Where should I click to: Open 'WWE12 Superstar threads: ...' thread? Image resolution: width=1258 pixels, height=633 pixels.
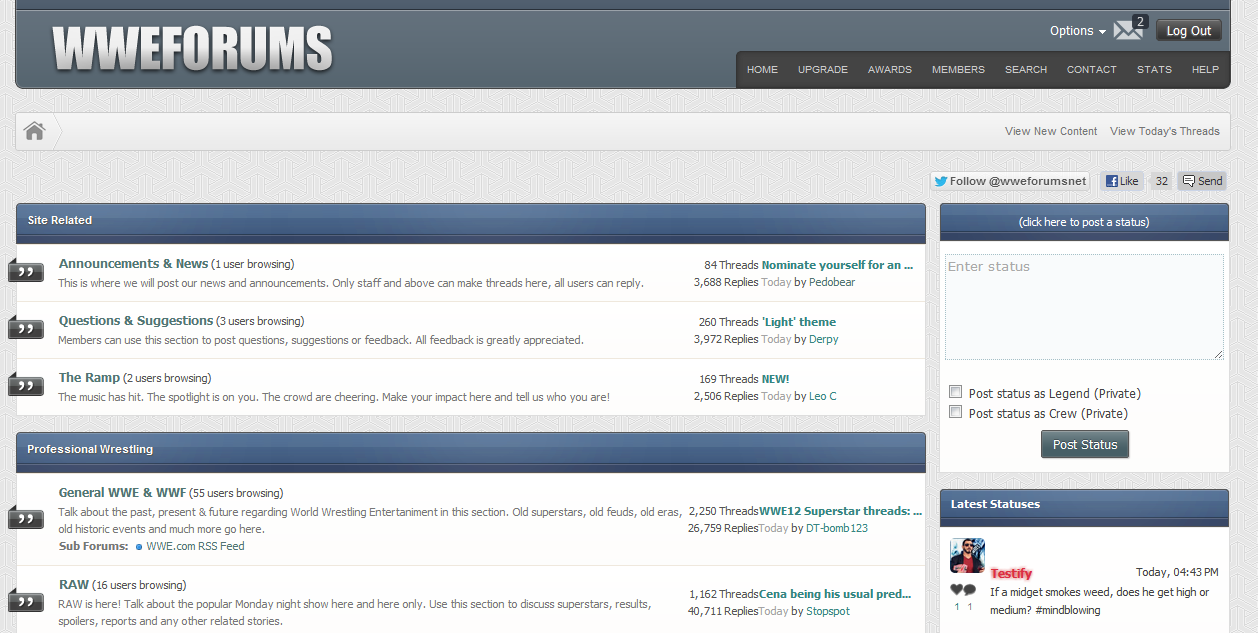[841, 511]
